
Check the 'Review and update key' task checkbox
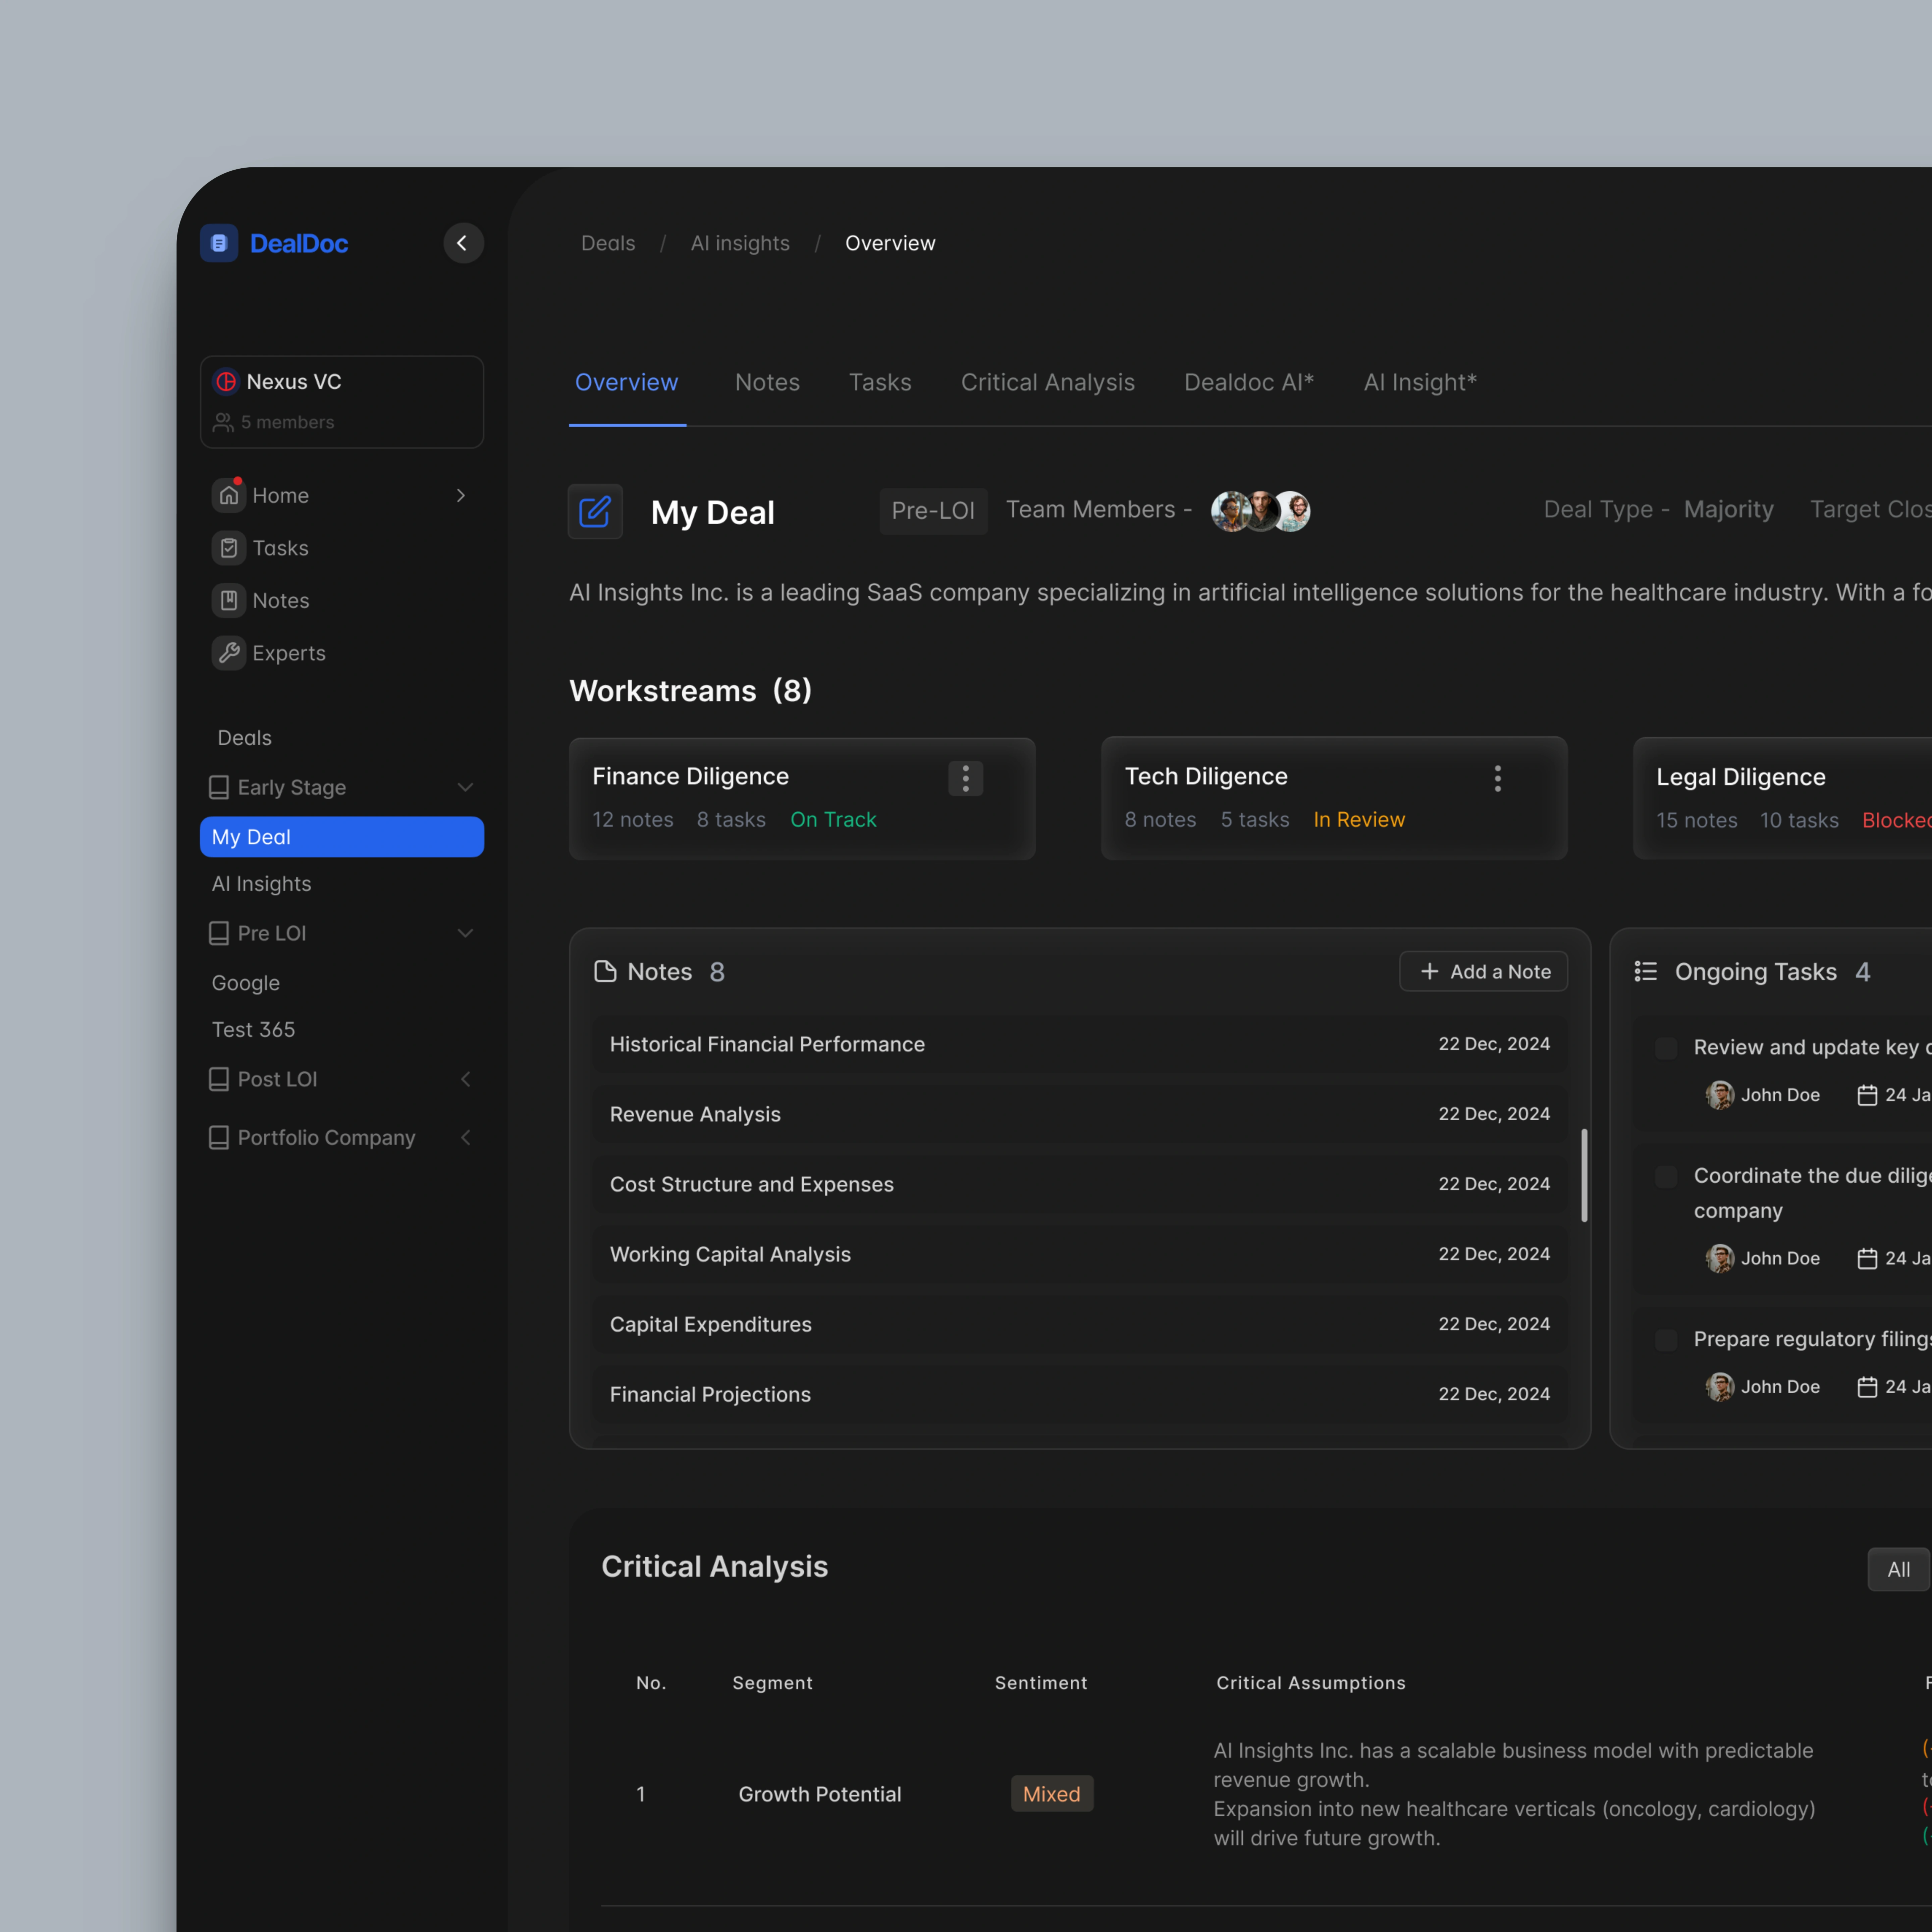(1666, 1047)
